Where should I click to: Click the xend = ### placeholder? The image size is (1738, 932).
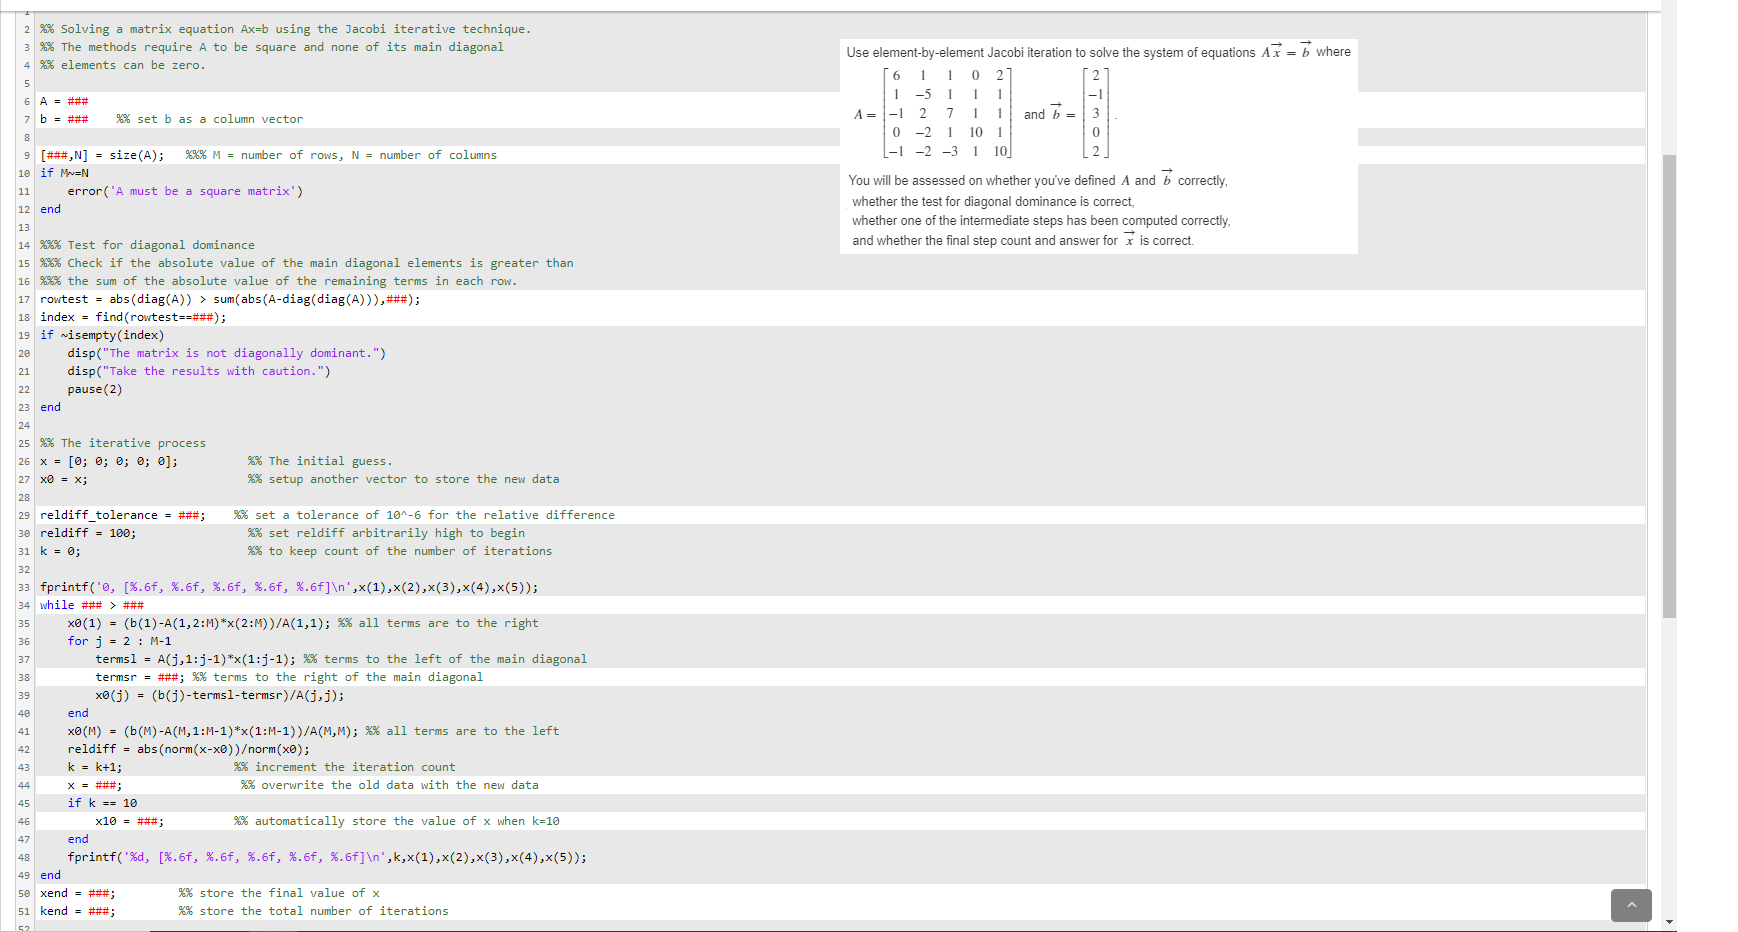point(95,892)
